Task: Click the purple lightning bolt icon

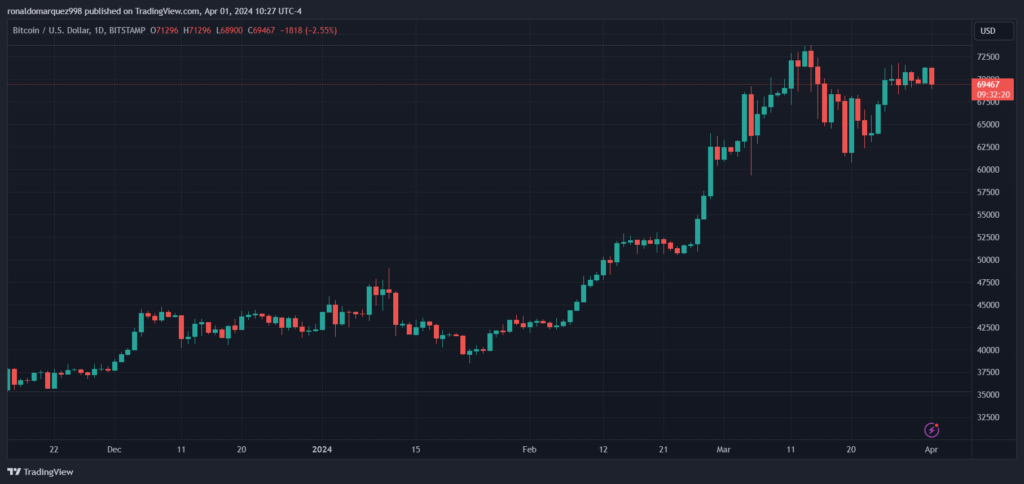Action: [x=932, y=430]
